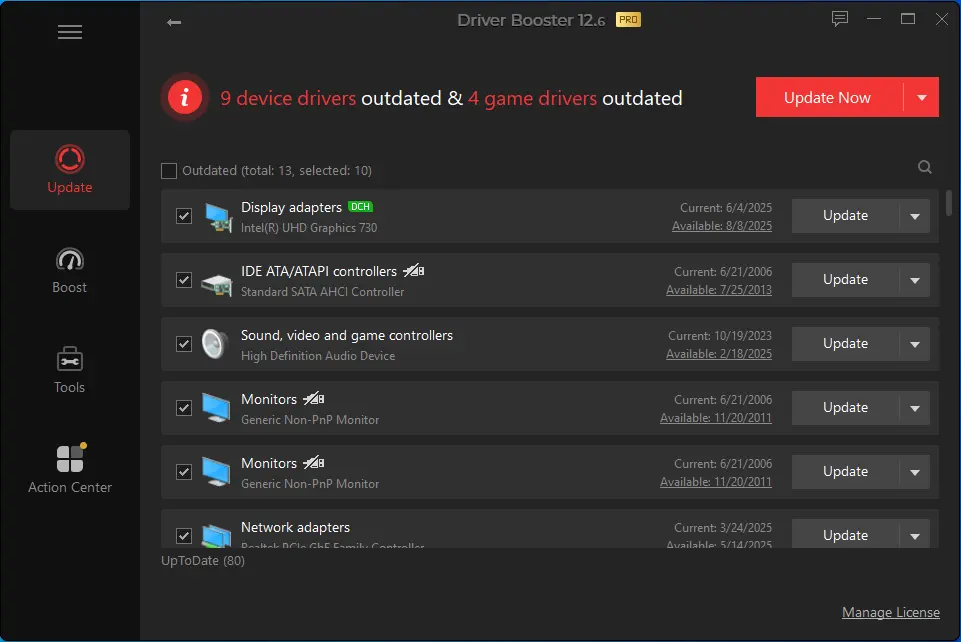The image size is (961, 642).
Task: Update the High Definition Audio Device driver
Action: [845, 344]
